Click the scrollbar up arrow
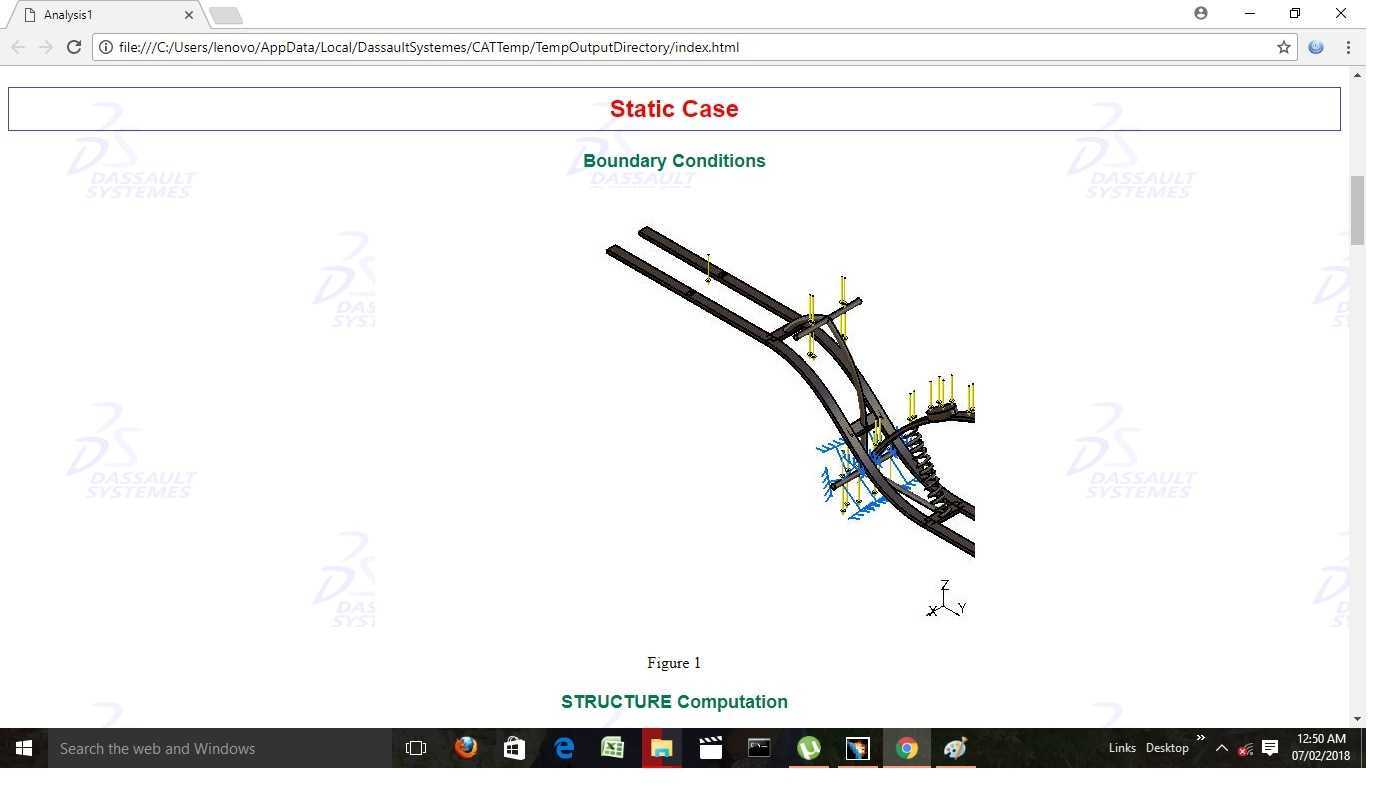The image size is (1384, 792). coord(1357,75)
